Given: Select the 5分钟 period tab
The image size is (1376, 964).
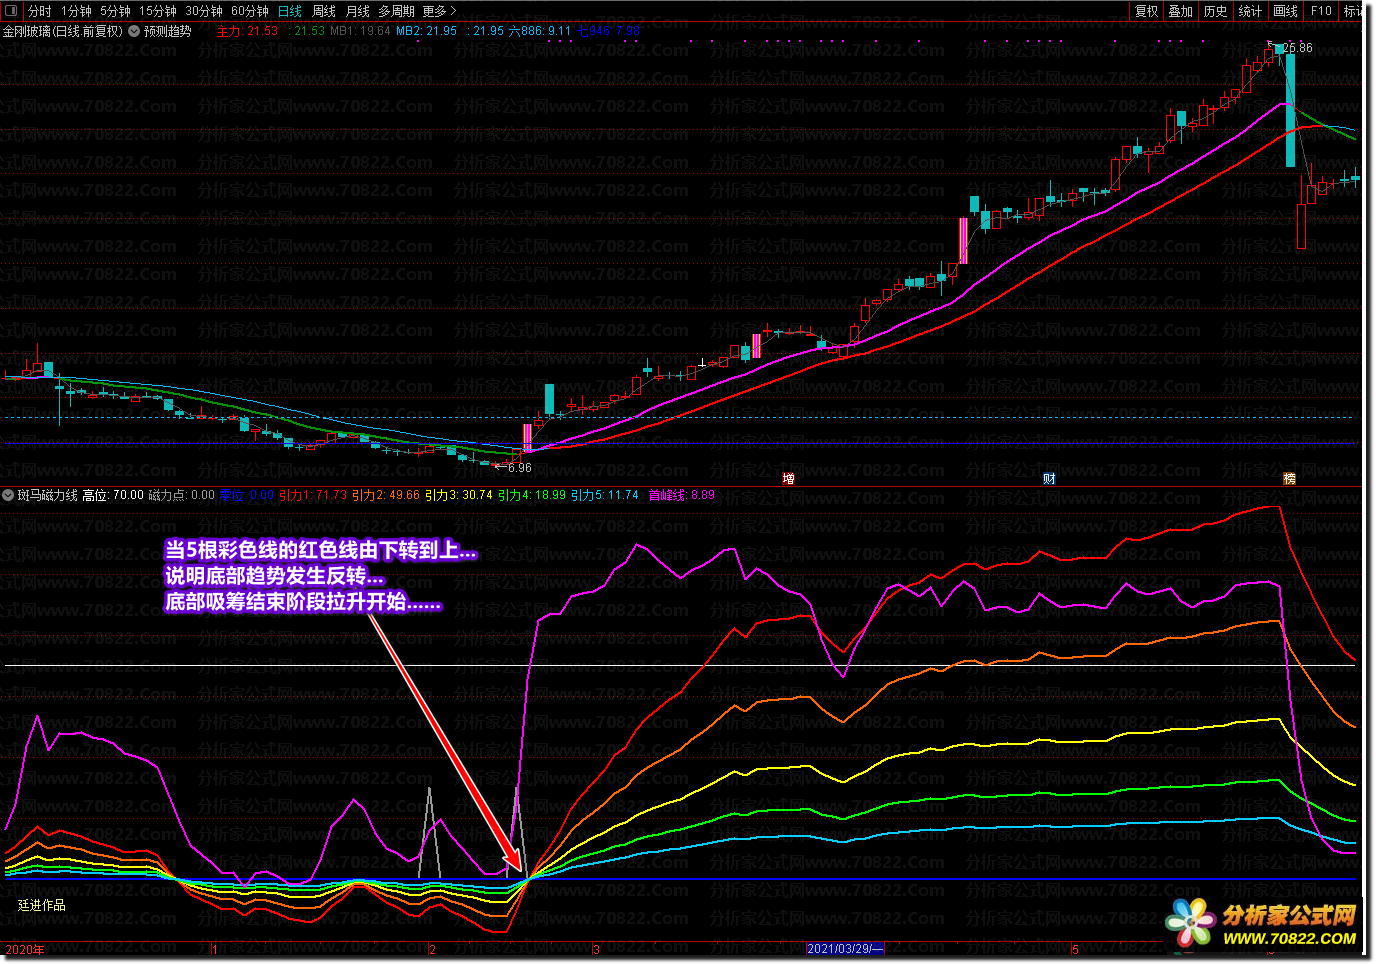Looking at the screenshot, I should click(115, 11).
